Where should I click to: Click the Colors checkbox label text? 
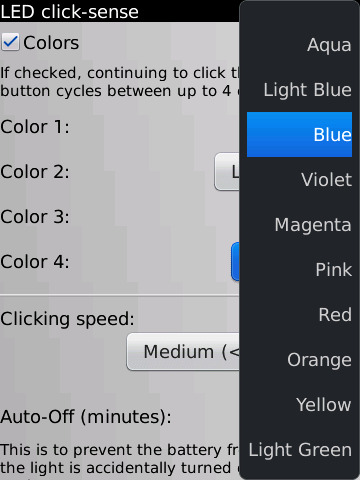[51, 43]
